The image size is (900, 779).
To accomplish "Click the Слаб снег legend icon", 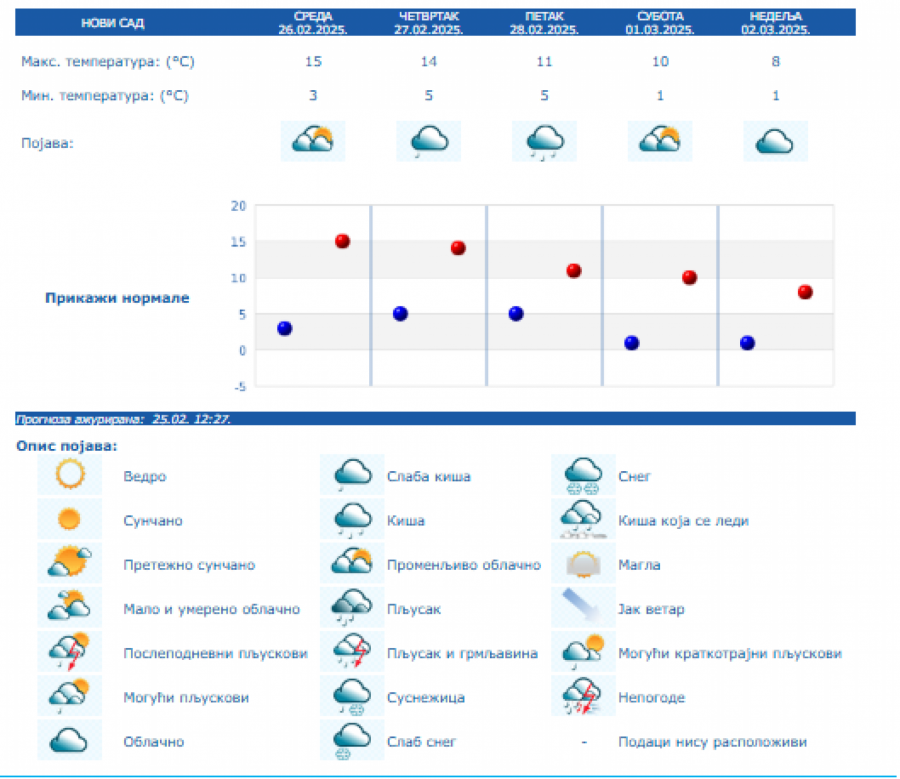I will [x=352, y=741].
